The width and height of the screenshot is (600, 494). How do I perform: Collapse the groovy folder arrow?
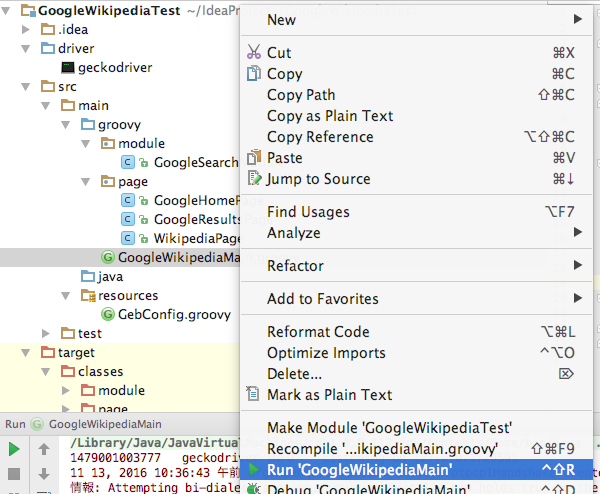[x=65, y=125]
